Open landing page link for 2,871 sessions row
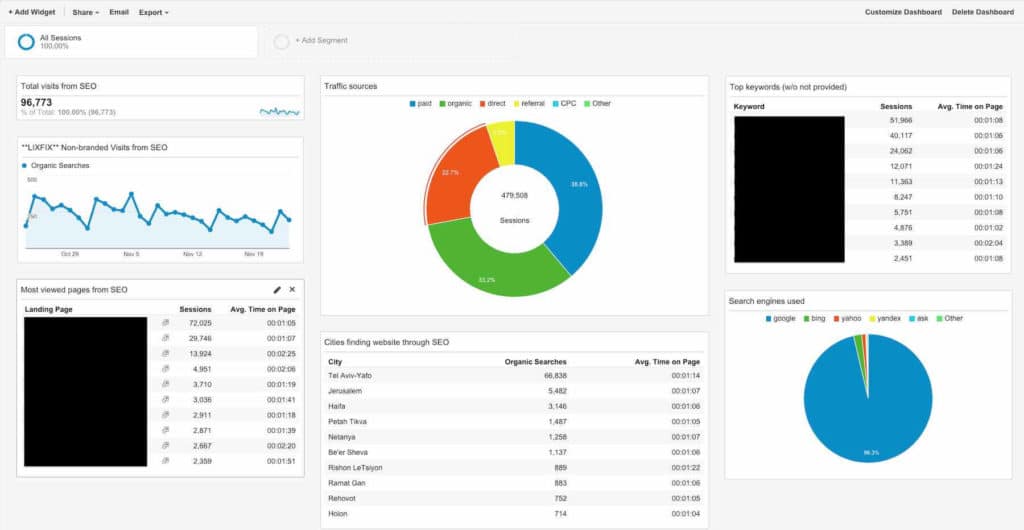Screen dimensions: 1024x530 165,430
